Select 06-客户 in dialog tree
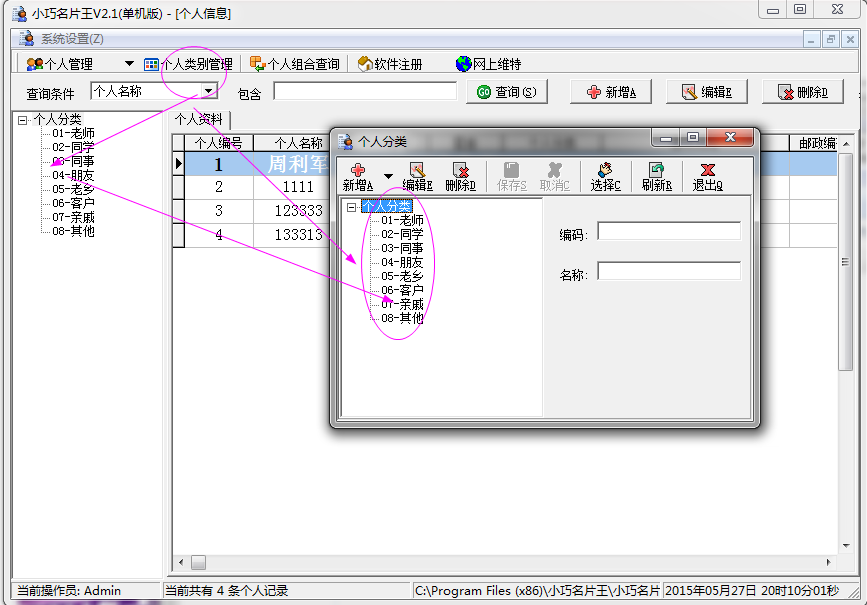The width and height of the screenshot is (867, 605). click(402, 290)
